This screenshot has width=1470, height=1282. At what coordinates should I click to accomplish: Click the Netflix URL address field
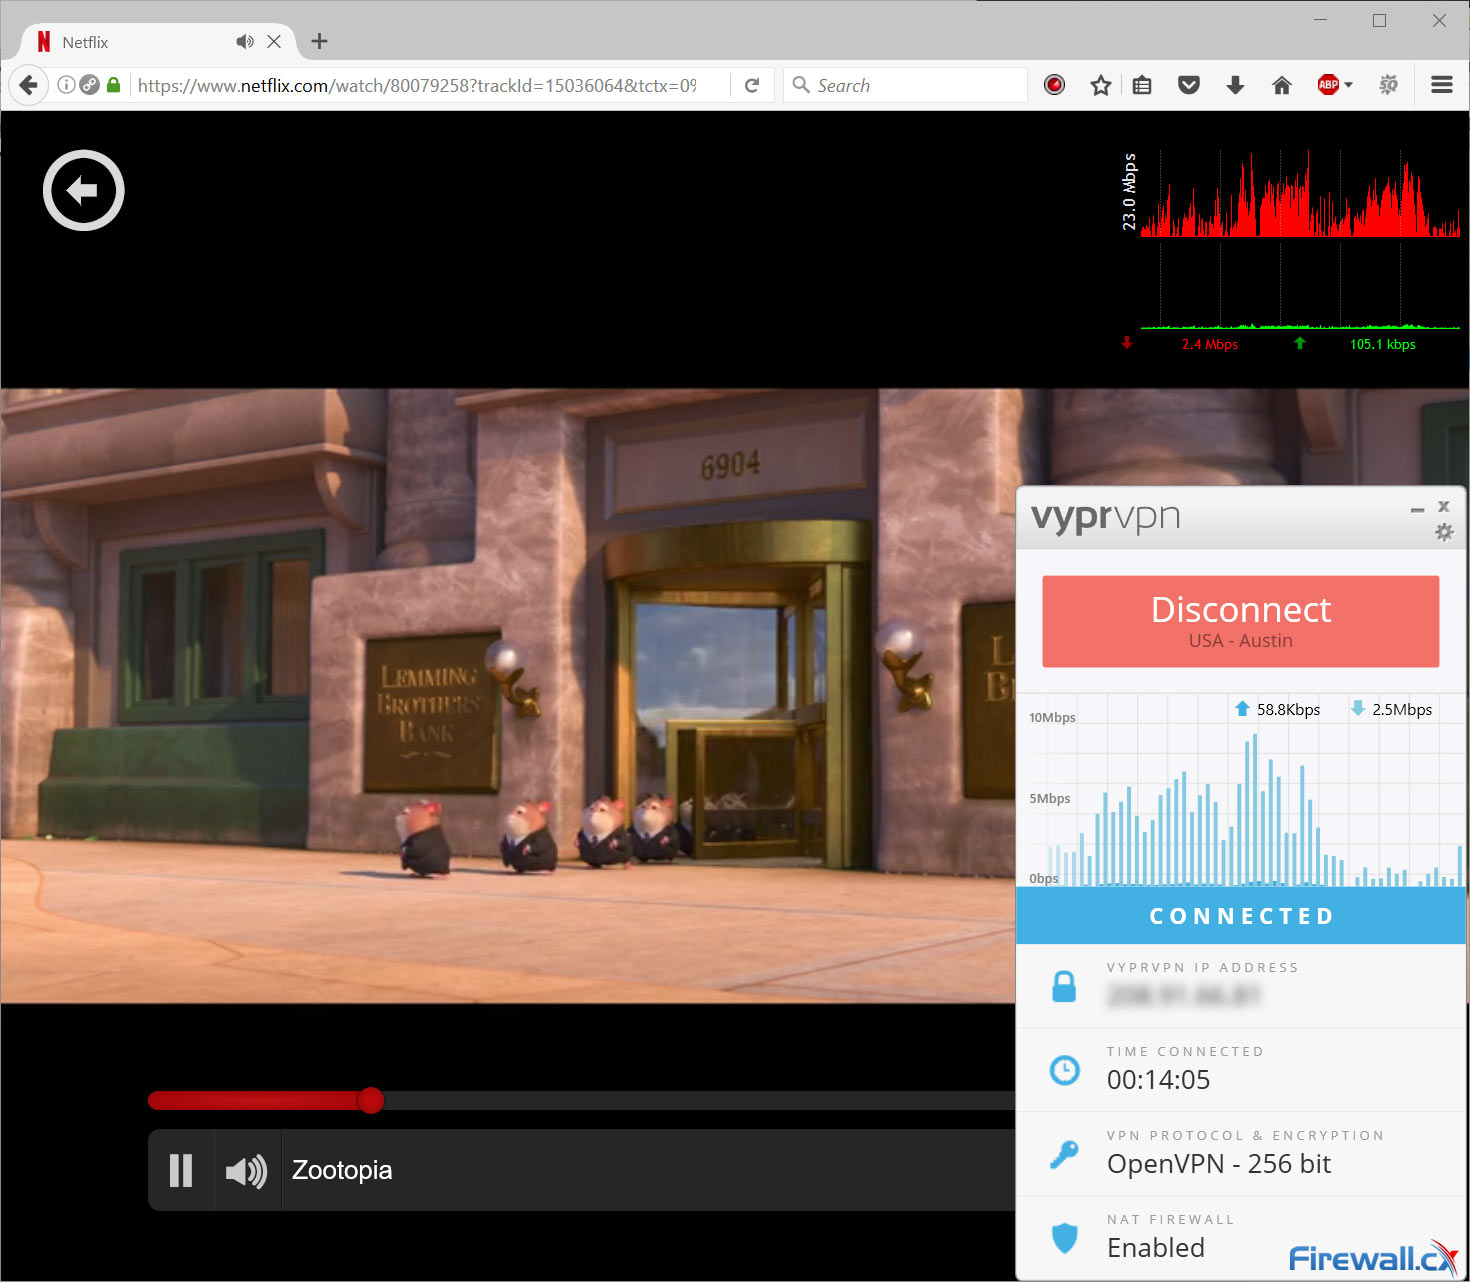point(417,85)
